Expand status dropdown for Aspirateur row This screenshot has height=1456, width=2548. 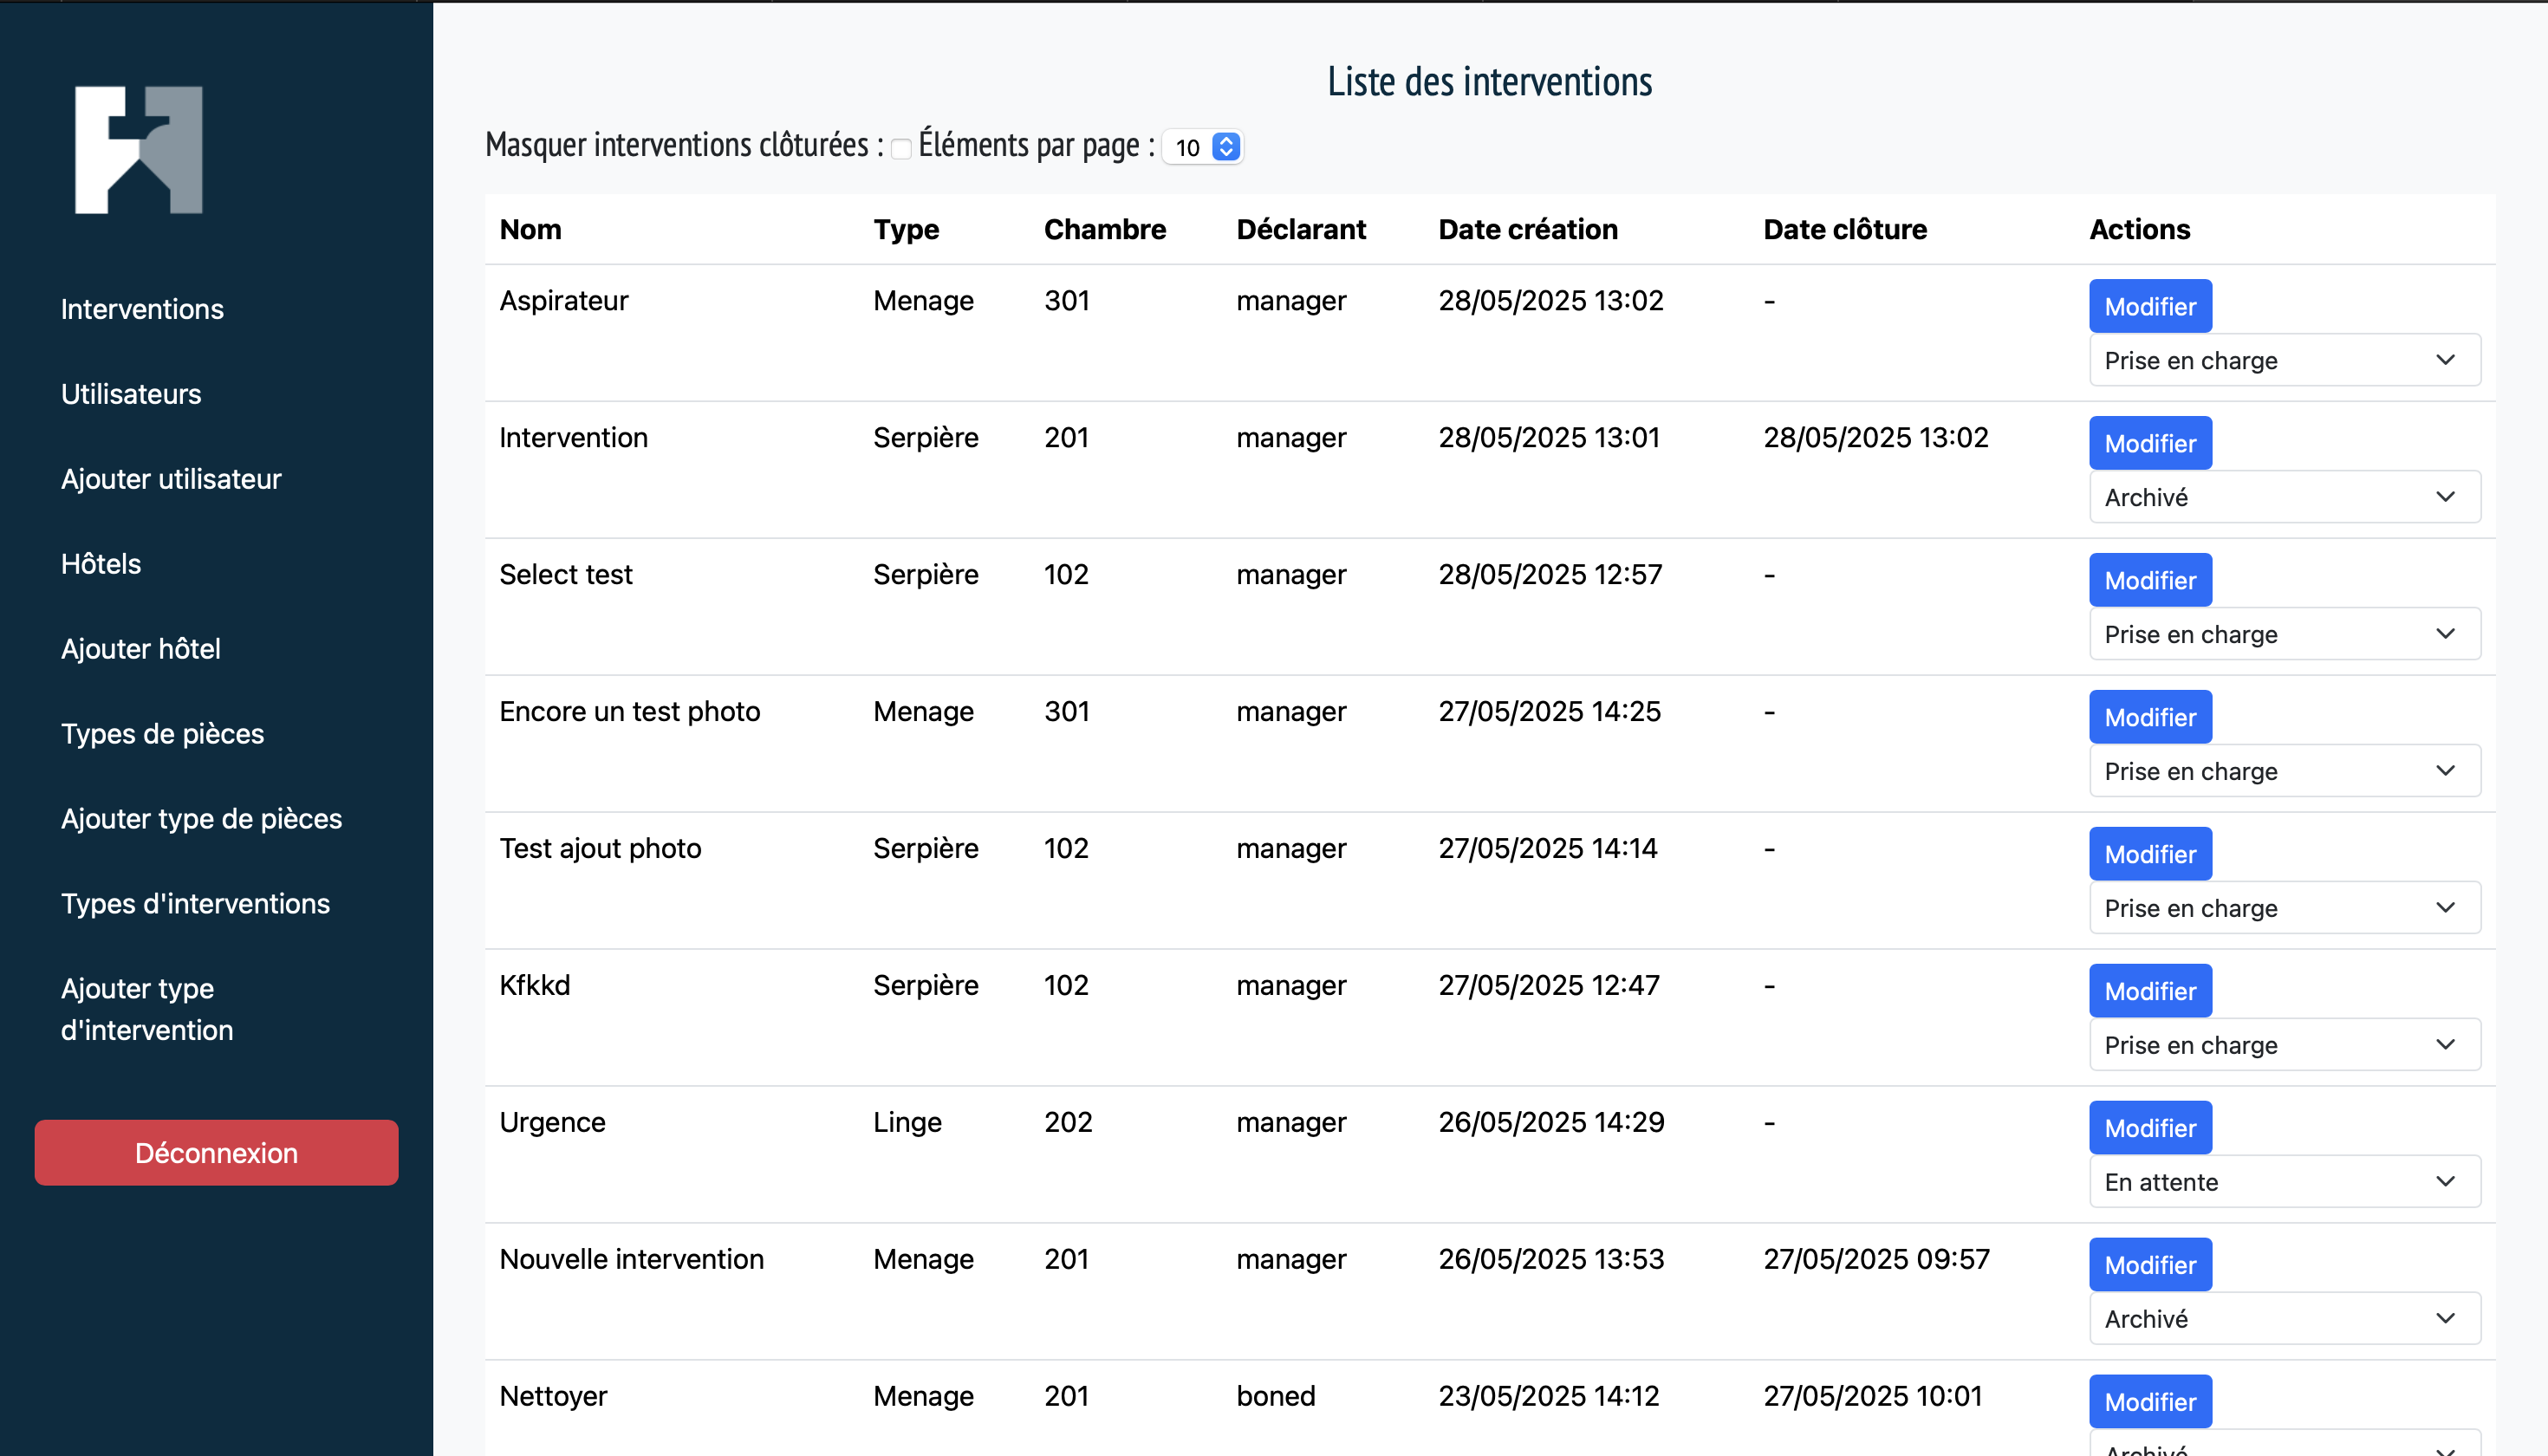2284,360
